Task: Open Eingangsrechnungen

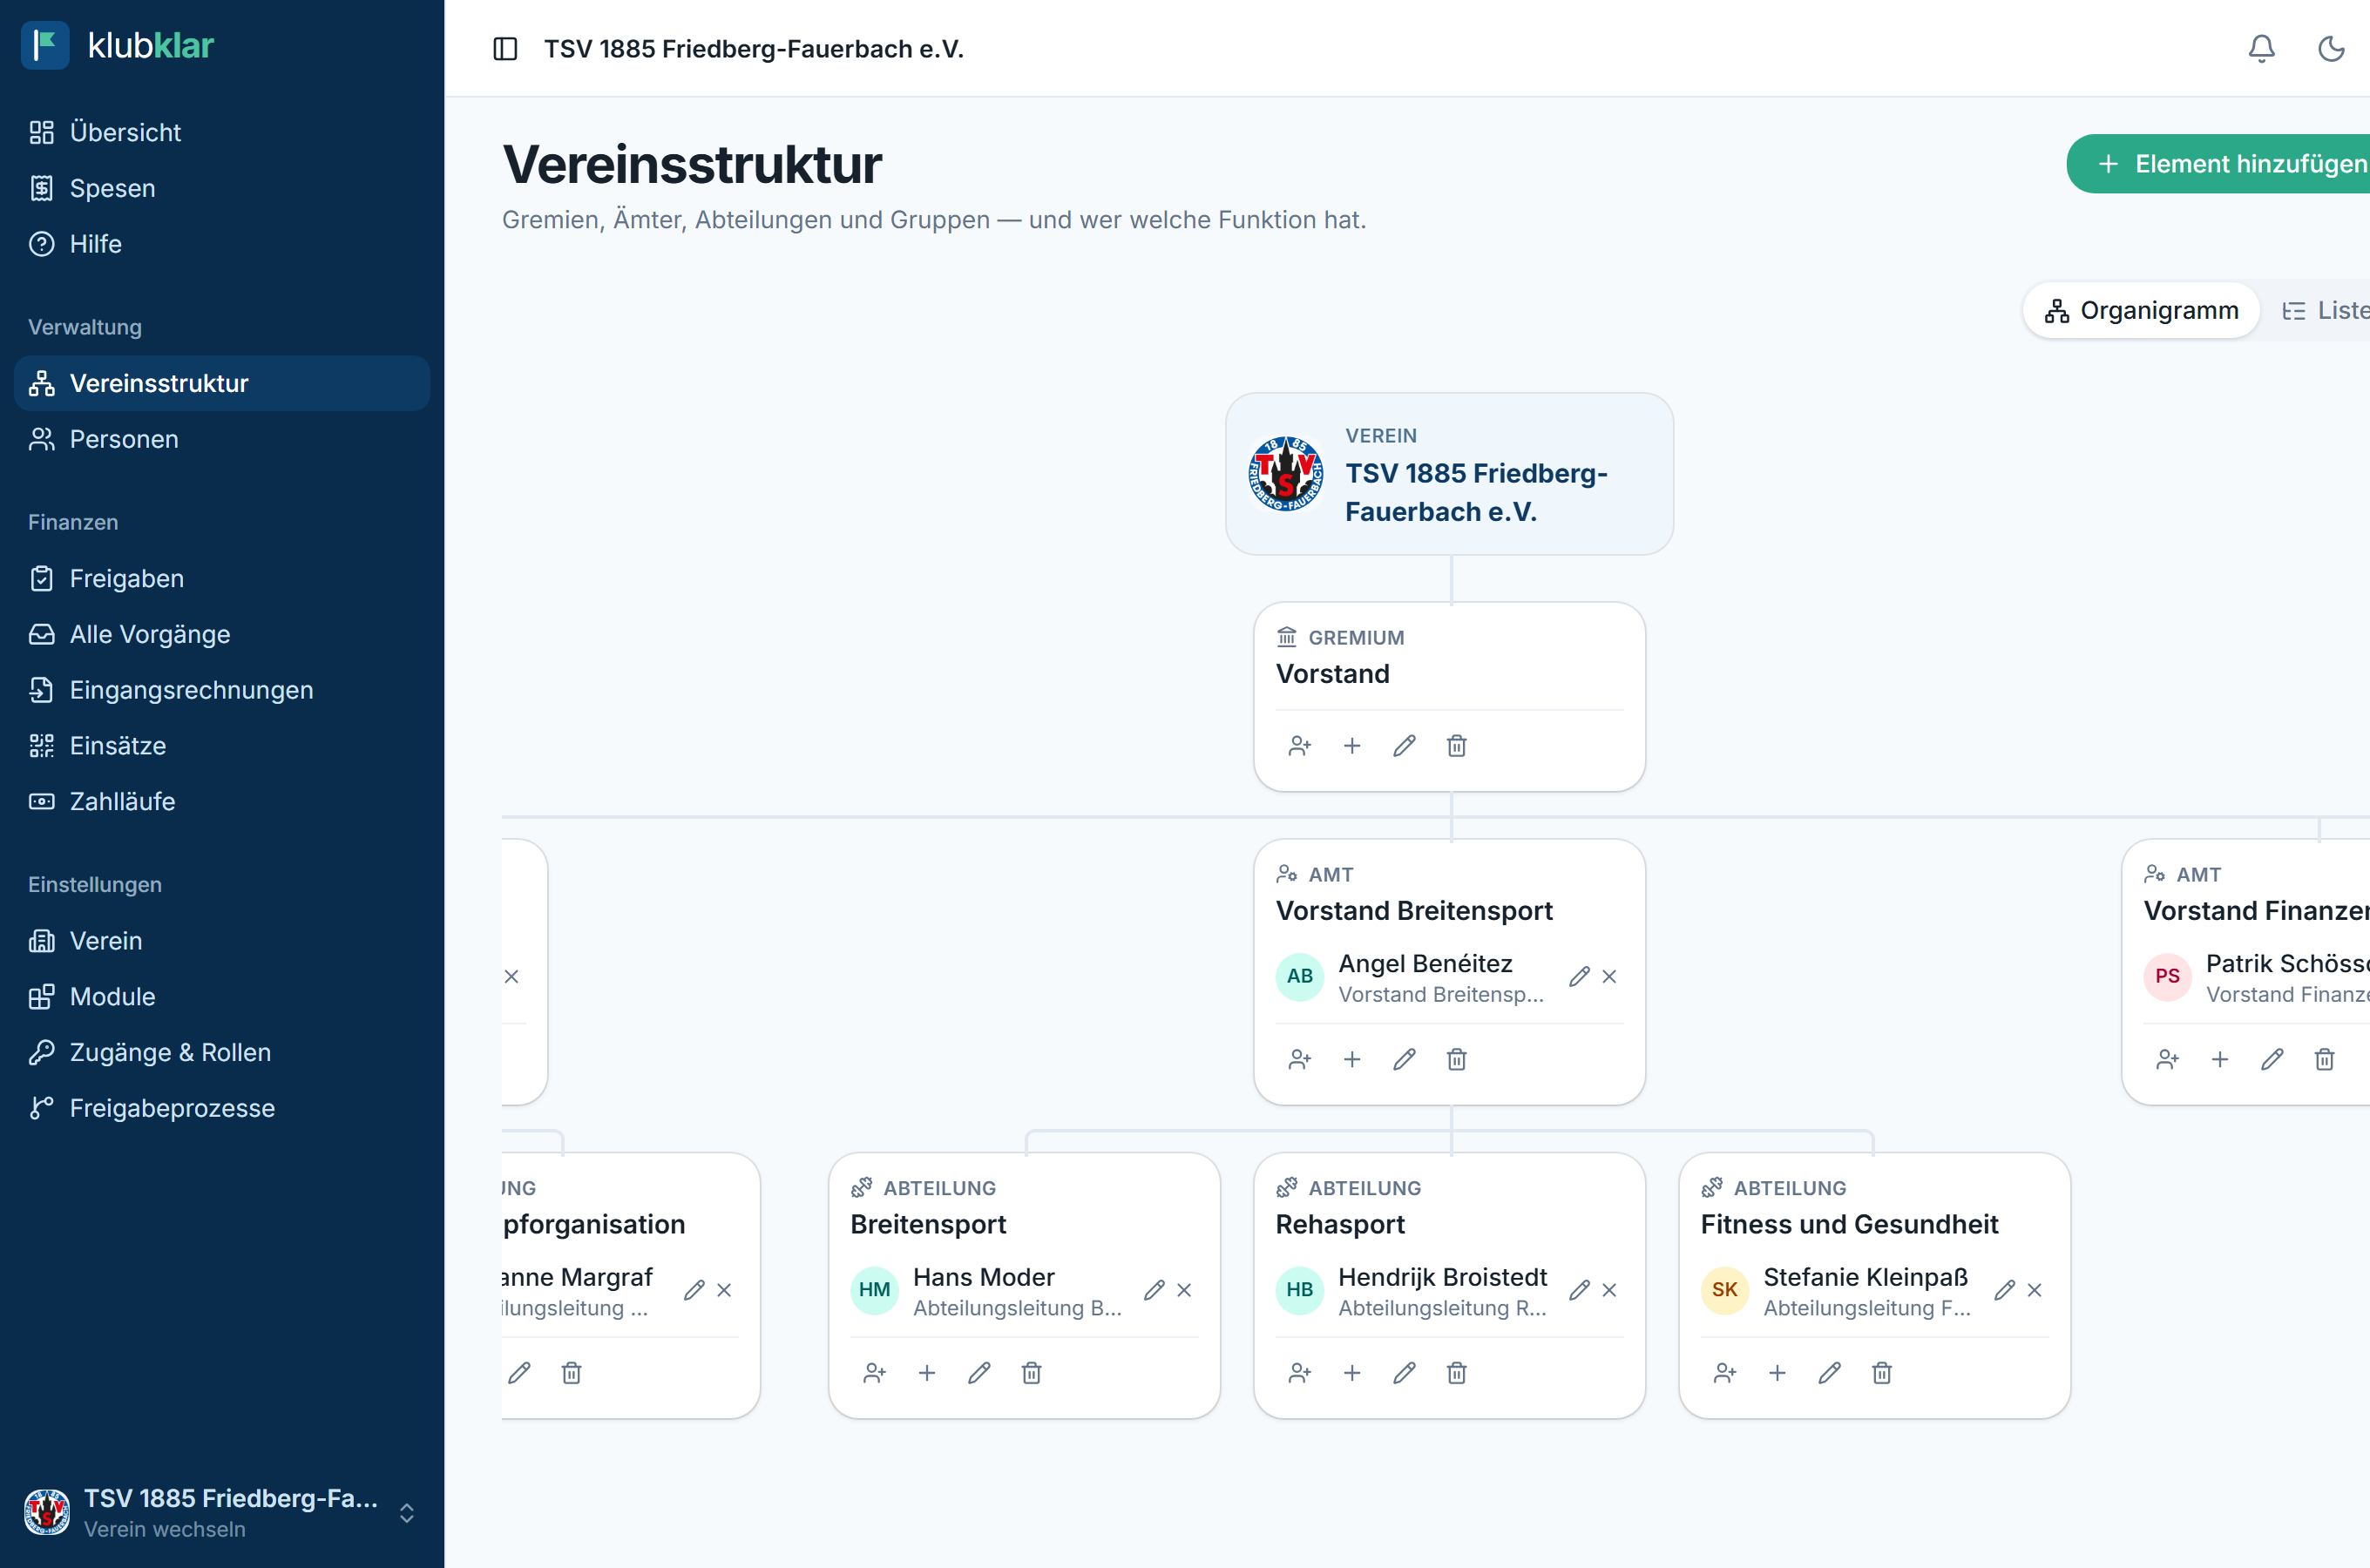Action: [x=222, y=690]
